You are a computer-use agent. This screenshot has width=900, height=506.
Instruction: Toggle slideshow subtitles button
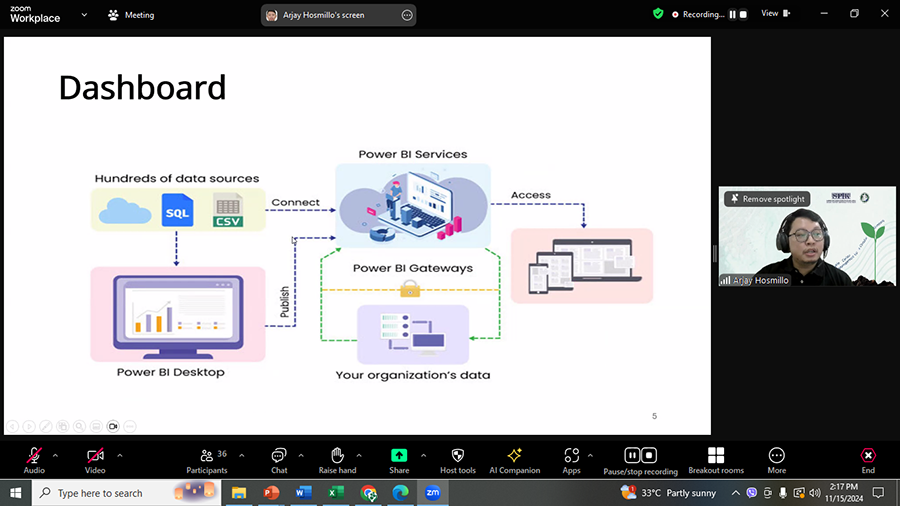96,426
